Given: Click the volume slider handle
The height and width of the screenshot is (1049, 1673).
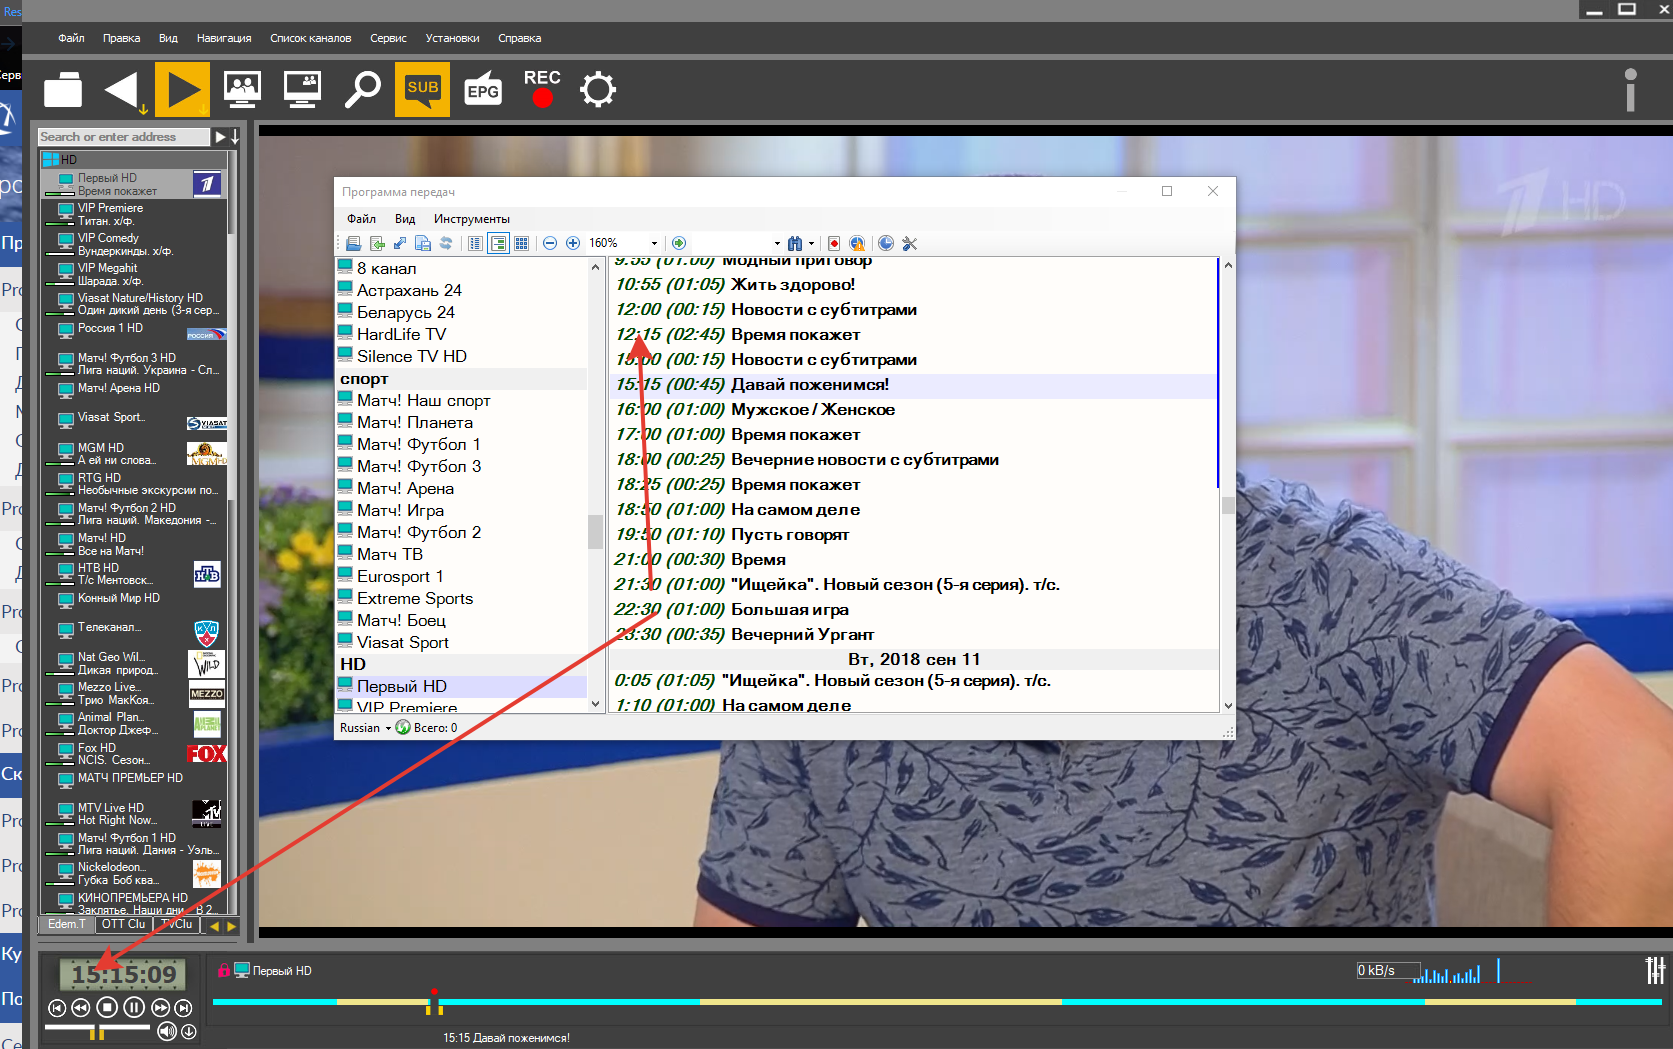Looking at the screenshot, I should pyautogui.click(x=97, y=1031).
